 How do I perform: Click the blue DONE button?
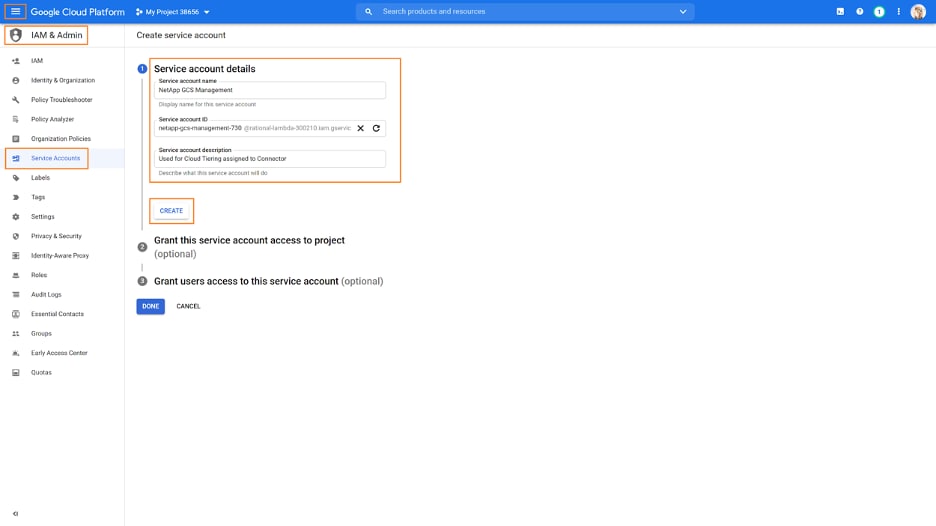tap(150, 306)
